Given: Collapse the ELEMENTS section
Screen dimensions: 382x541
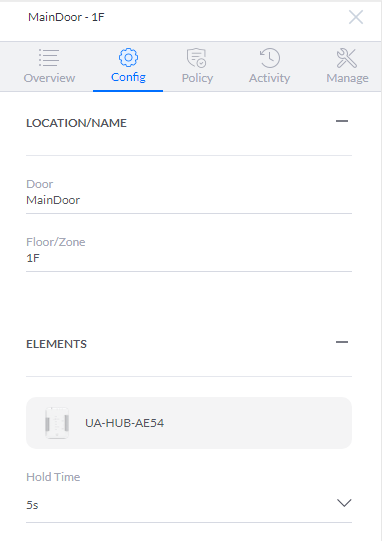Looking at the screenshot, I should tap(342, 342).
